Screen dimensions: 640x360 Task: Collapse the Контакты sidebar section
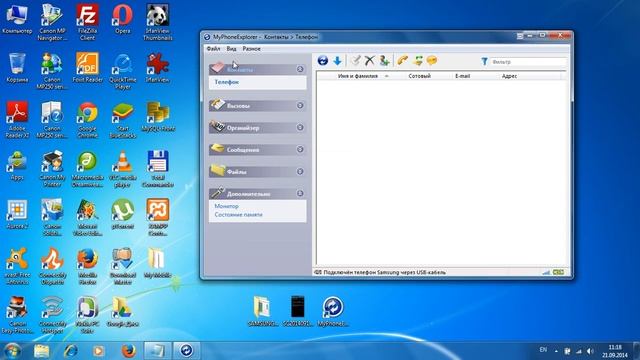point(300,69)
